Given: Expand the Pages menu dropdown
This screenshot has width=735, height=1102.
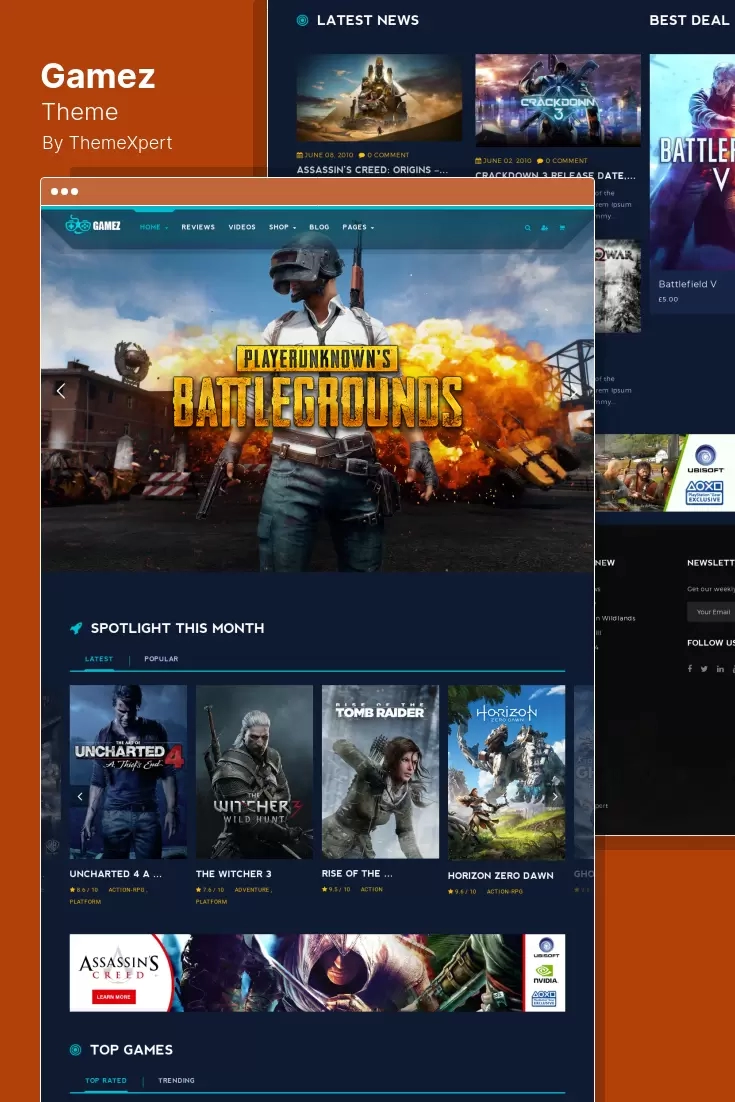Looking at the screenshot, I should pos(358,227).
